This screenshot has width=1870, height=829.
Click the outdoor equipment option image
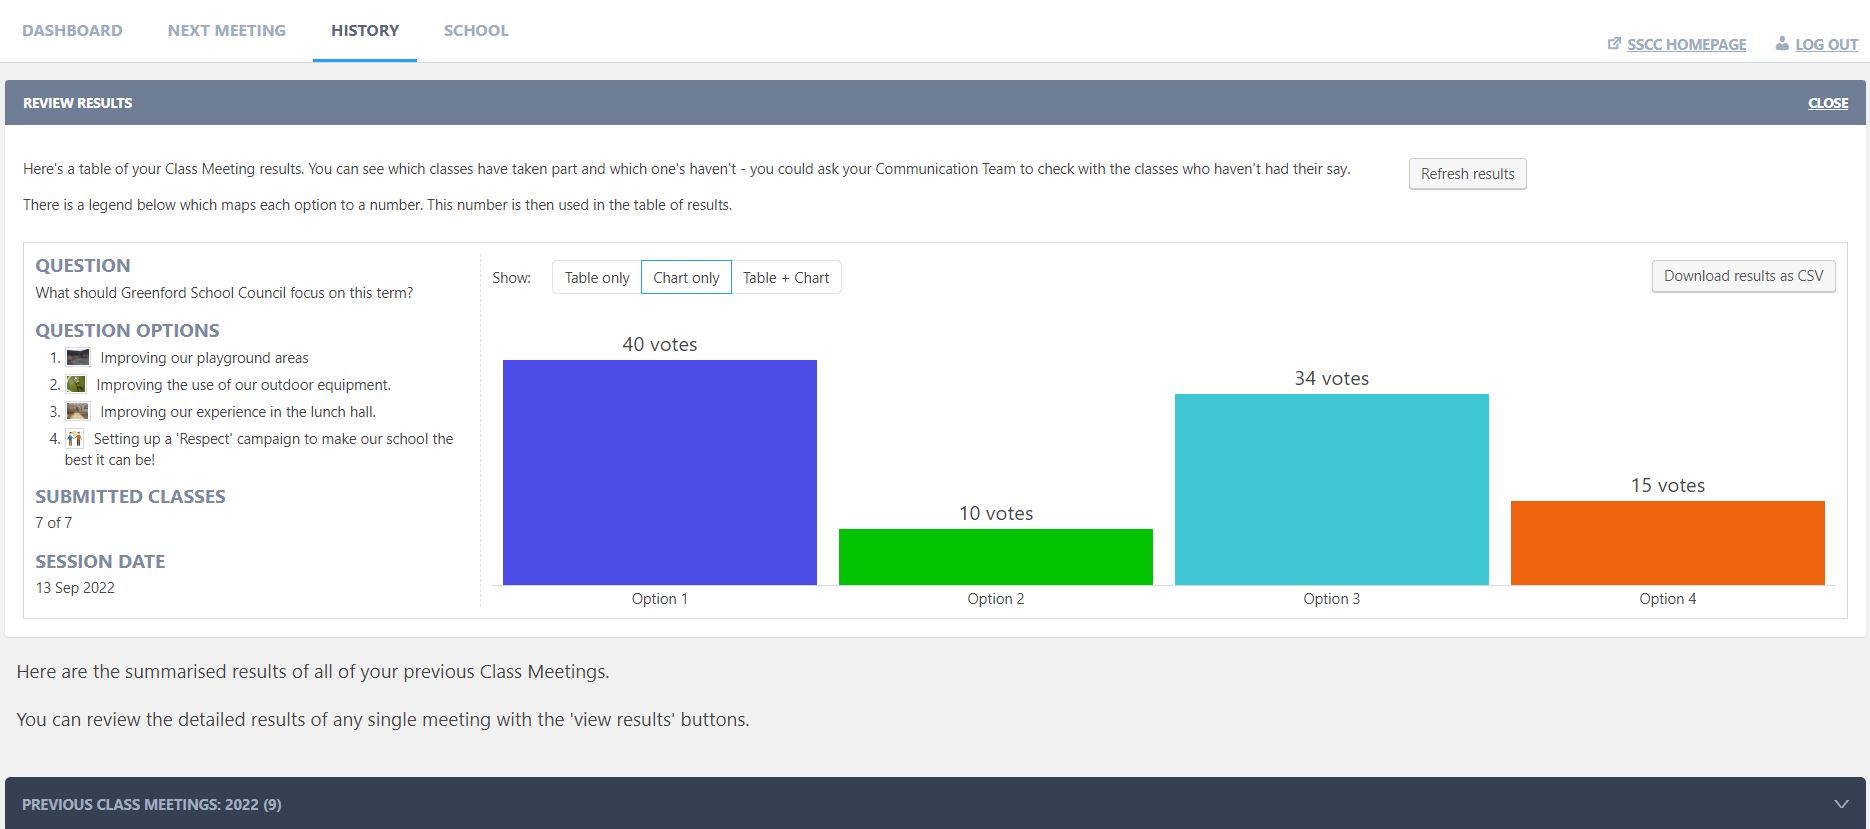point(76,384)
